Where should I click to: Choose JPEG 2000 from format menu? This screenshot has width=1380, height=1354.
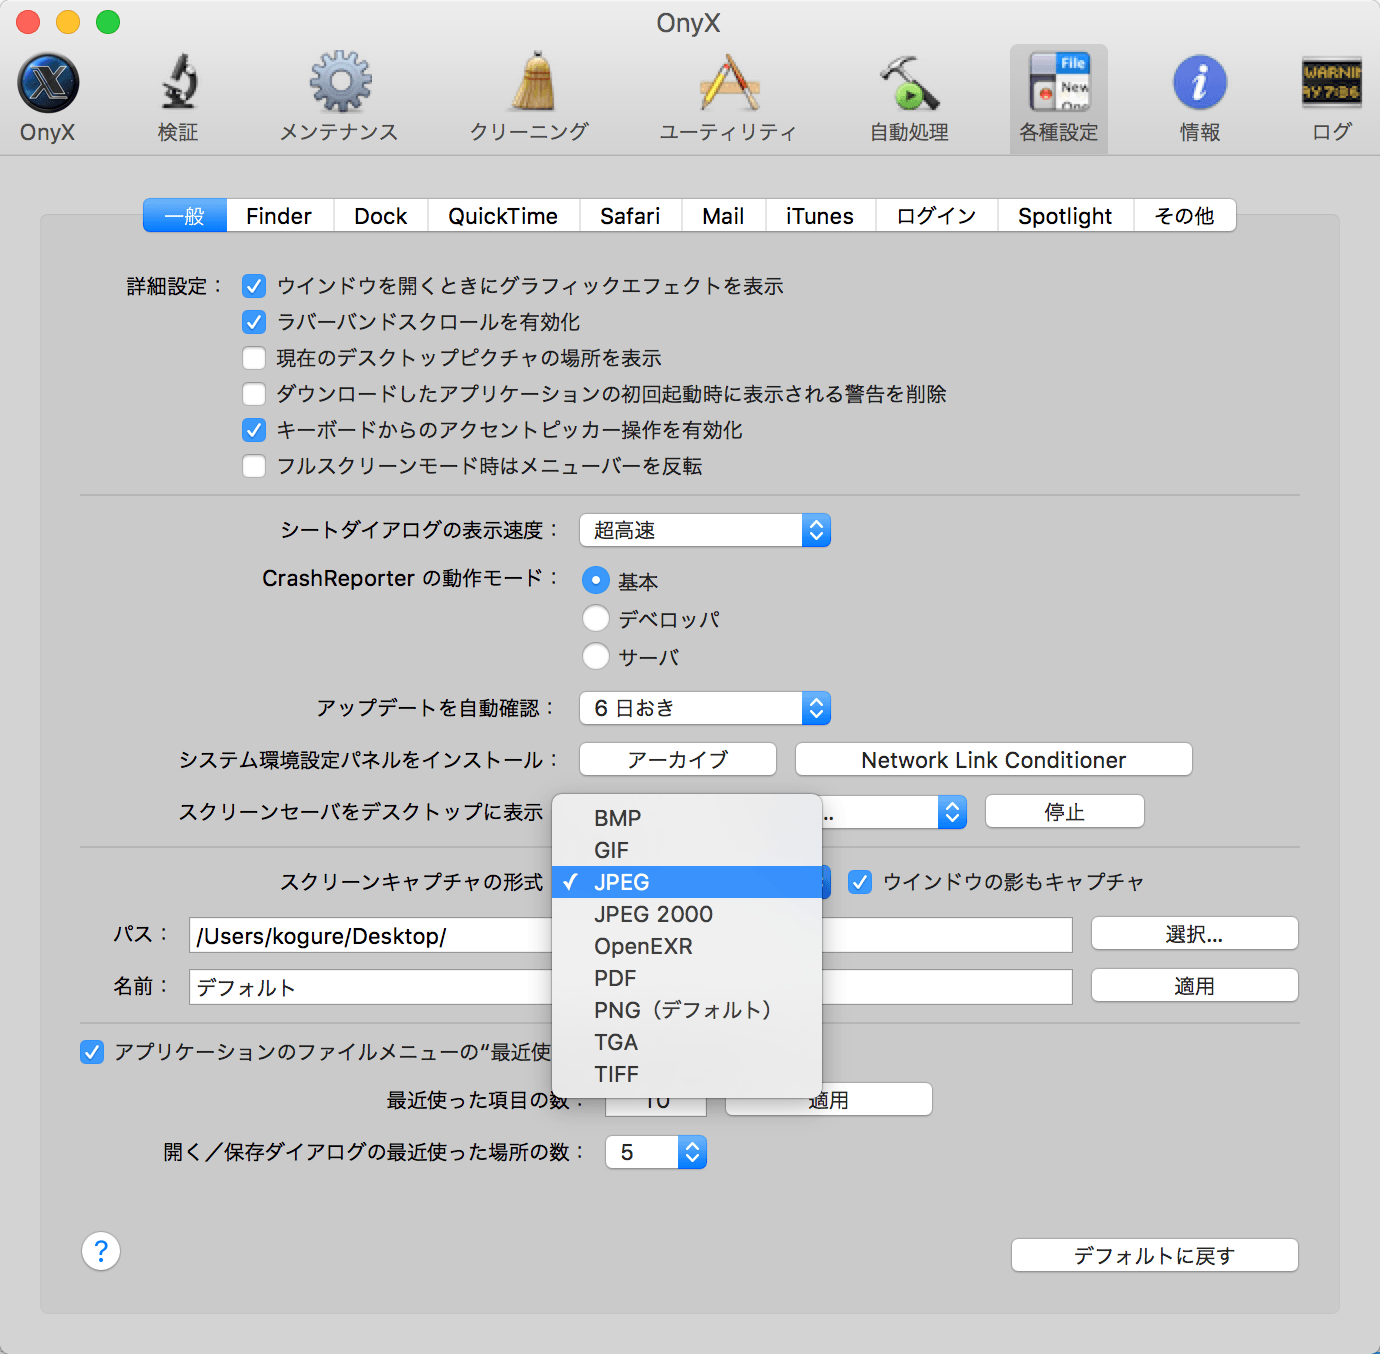(x=687, y=914)
